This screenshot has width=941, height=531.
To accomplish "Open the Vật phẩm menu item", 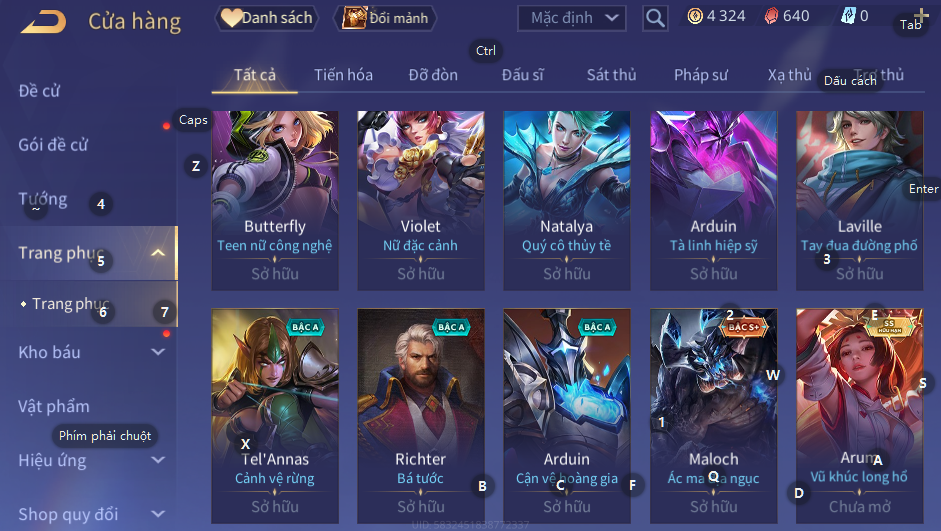I will click(53, 406).
